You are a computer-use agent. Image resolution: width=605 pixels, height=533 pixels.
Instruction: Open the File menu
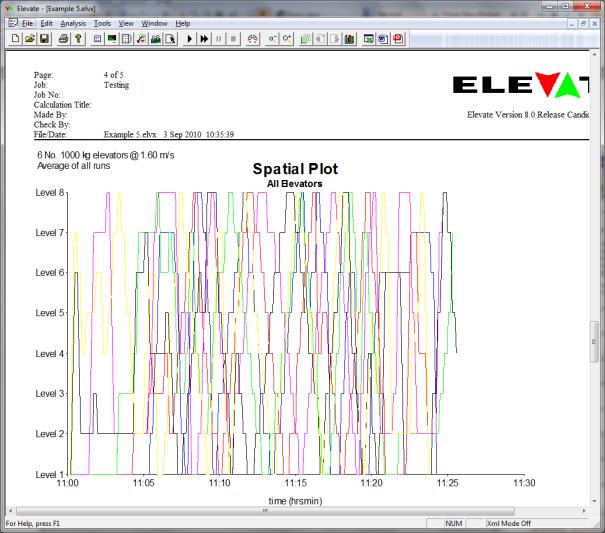tap(27, 22)
